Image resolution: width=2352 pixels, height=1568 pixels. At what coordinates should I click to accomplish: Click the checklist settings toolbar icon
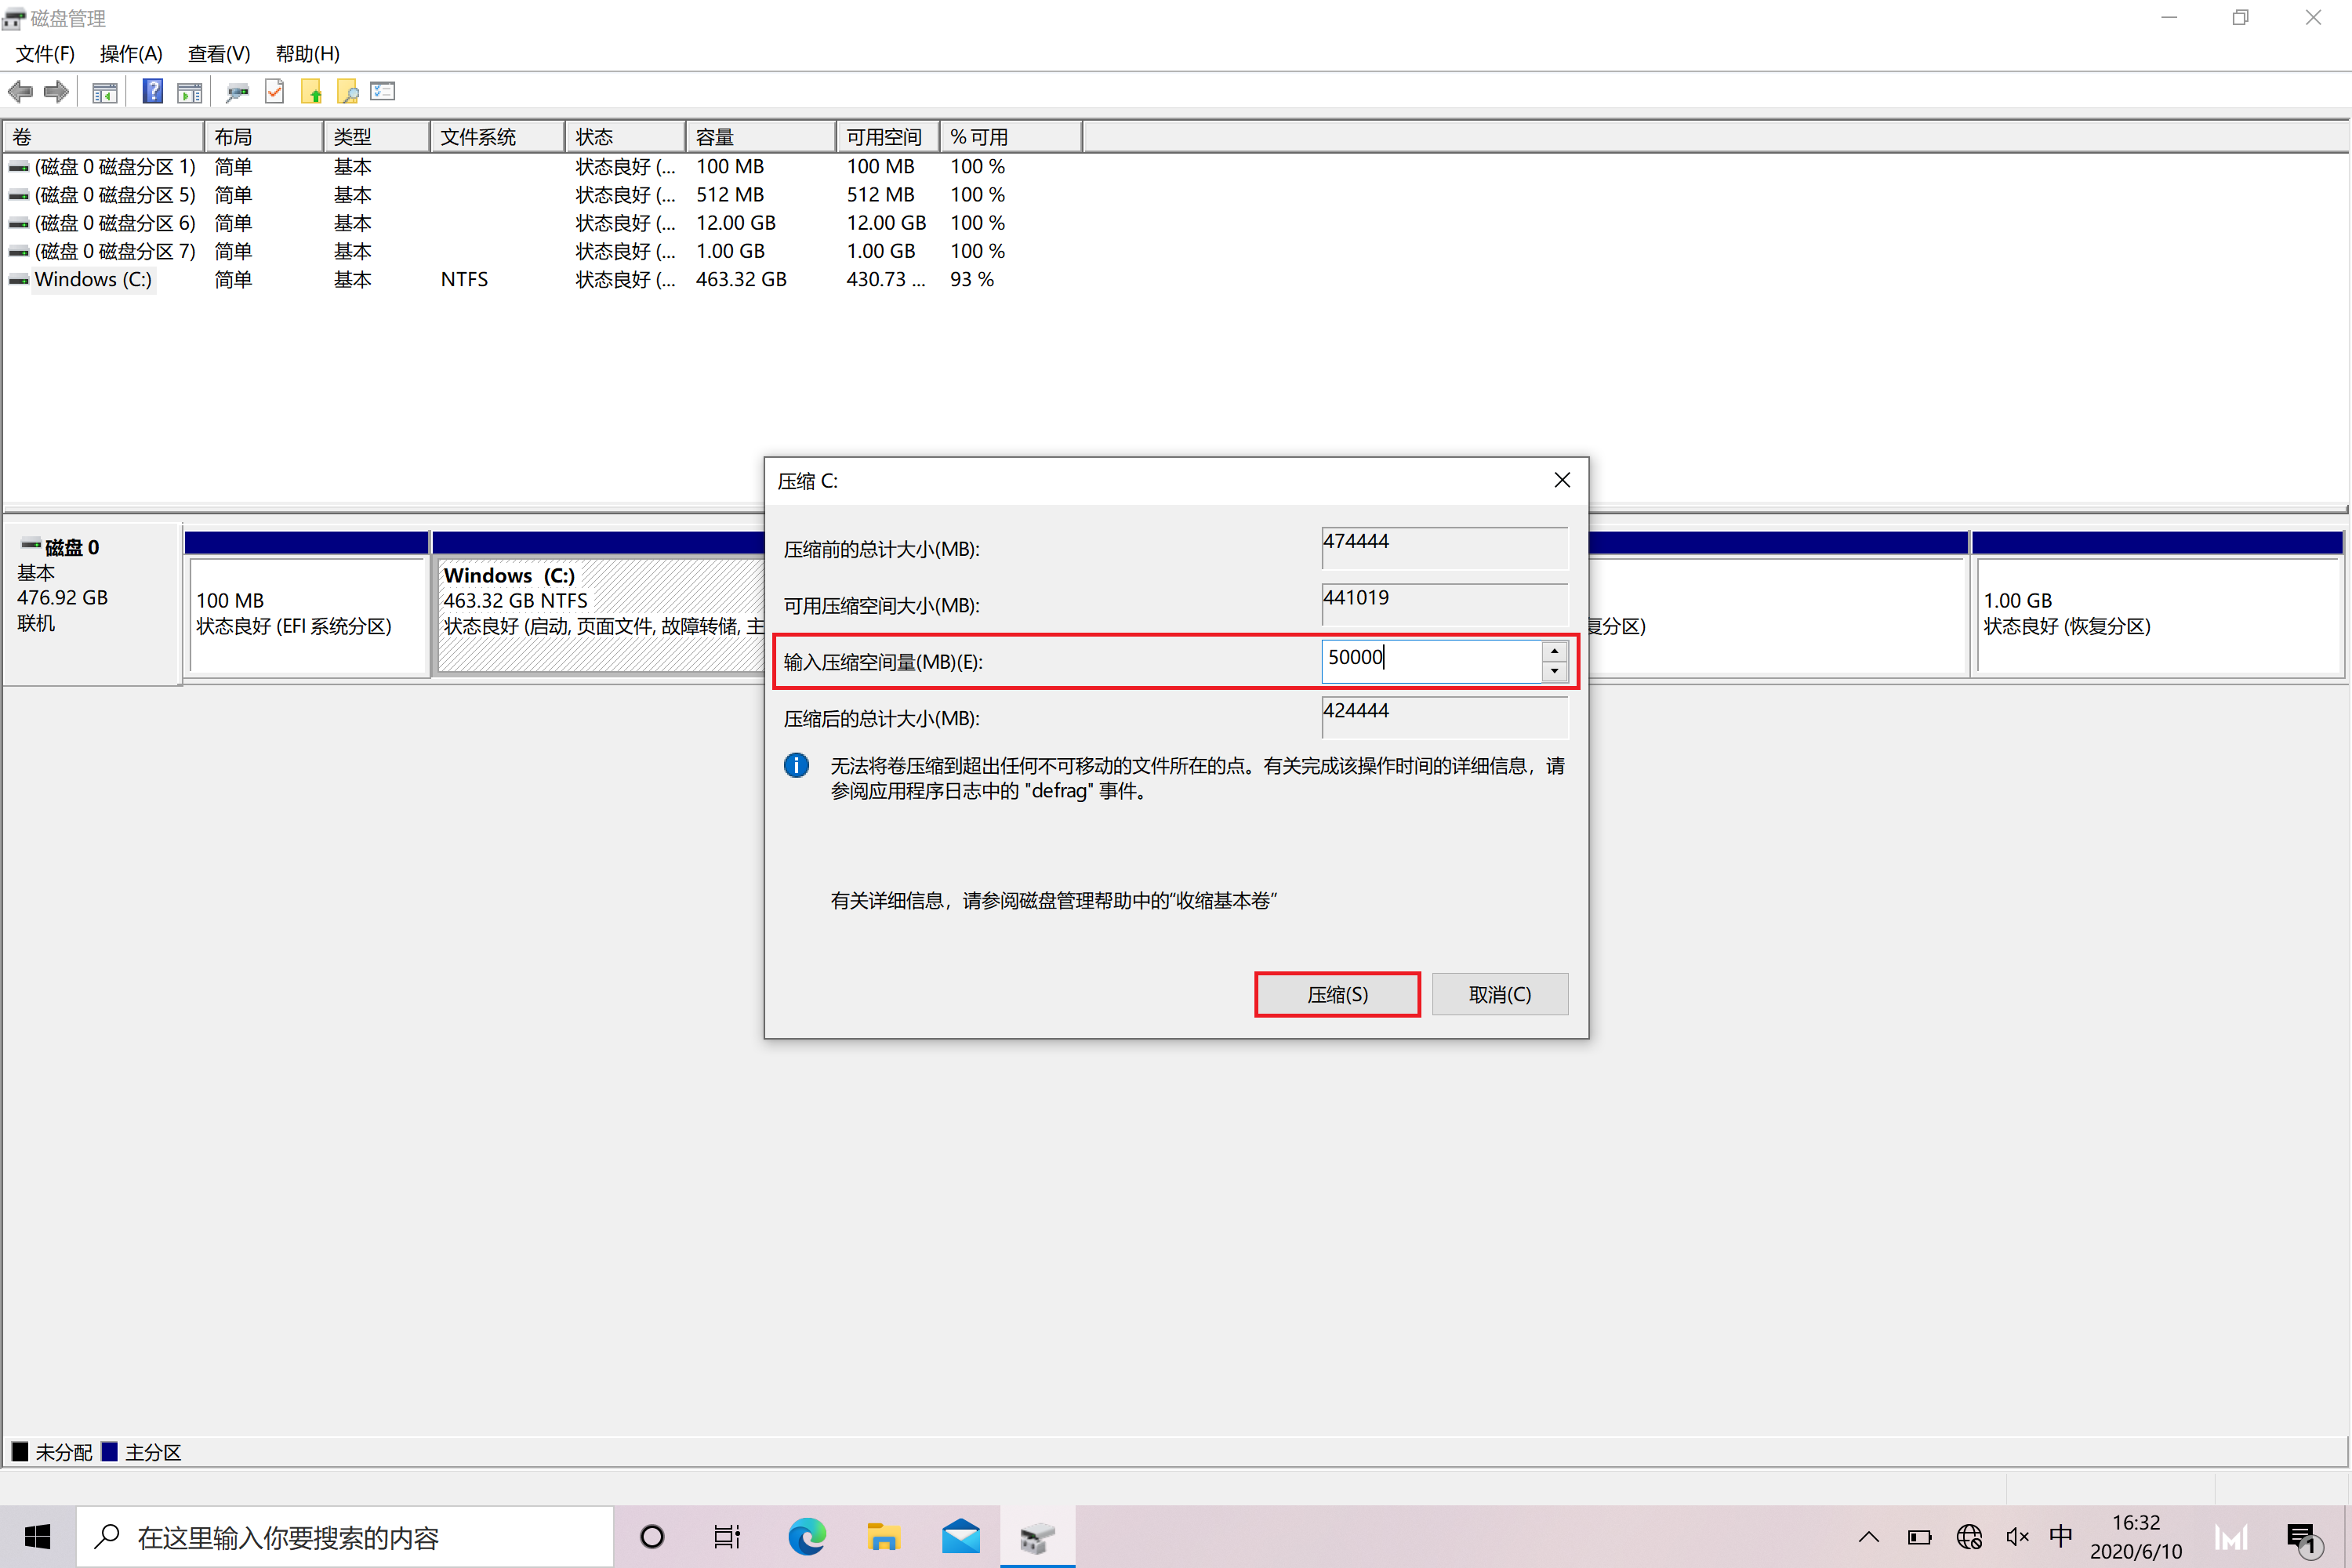383,92
